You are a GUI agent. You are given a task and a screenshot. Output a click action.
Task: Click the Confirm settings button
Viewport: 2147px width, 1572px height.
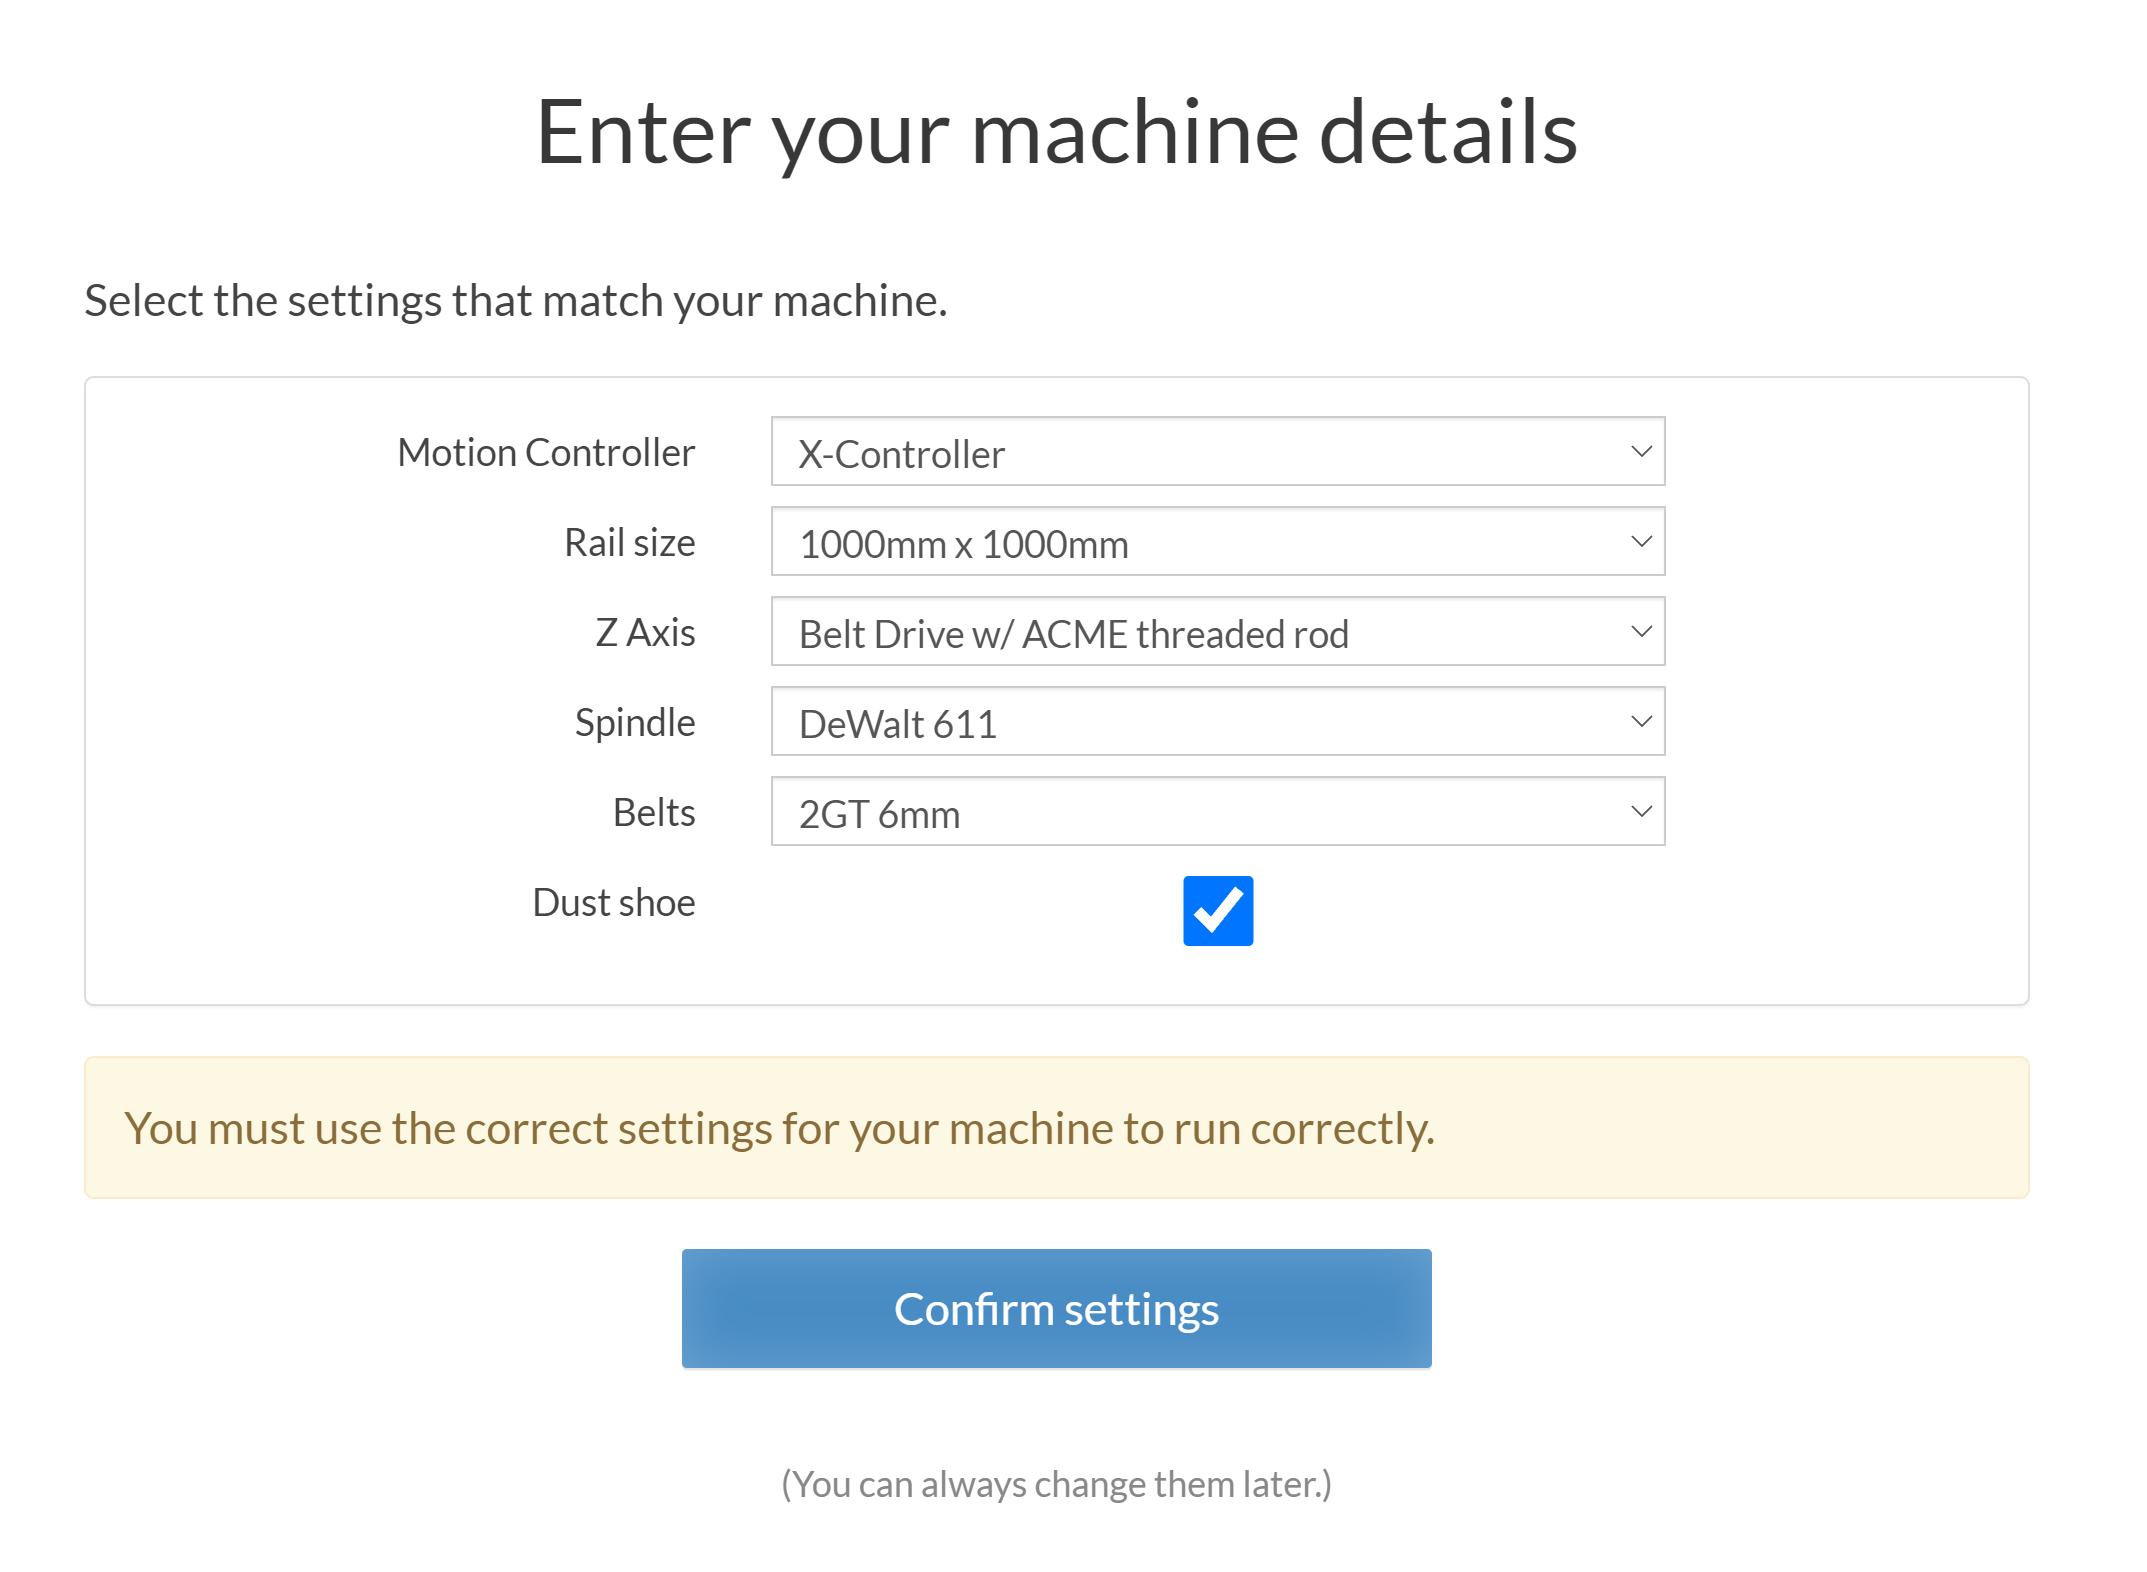pos(1056,1309)
